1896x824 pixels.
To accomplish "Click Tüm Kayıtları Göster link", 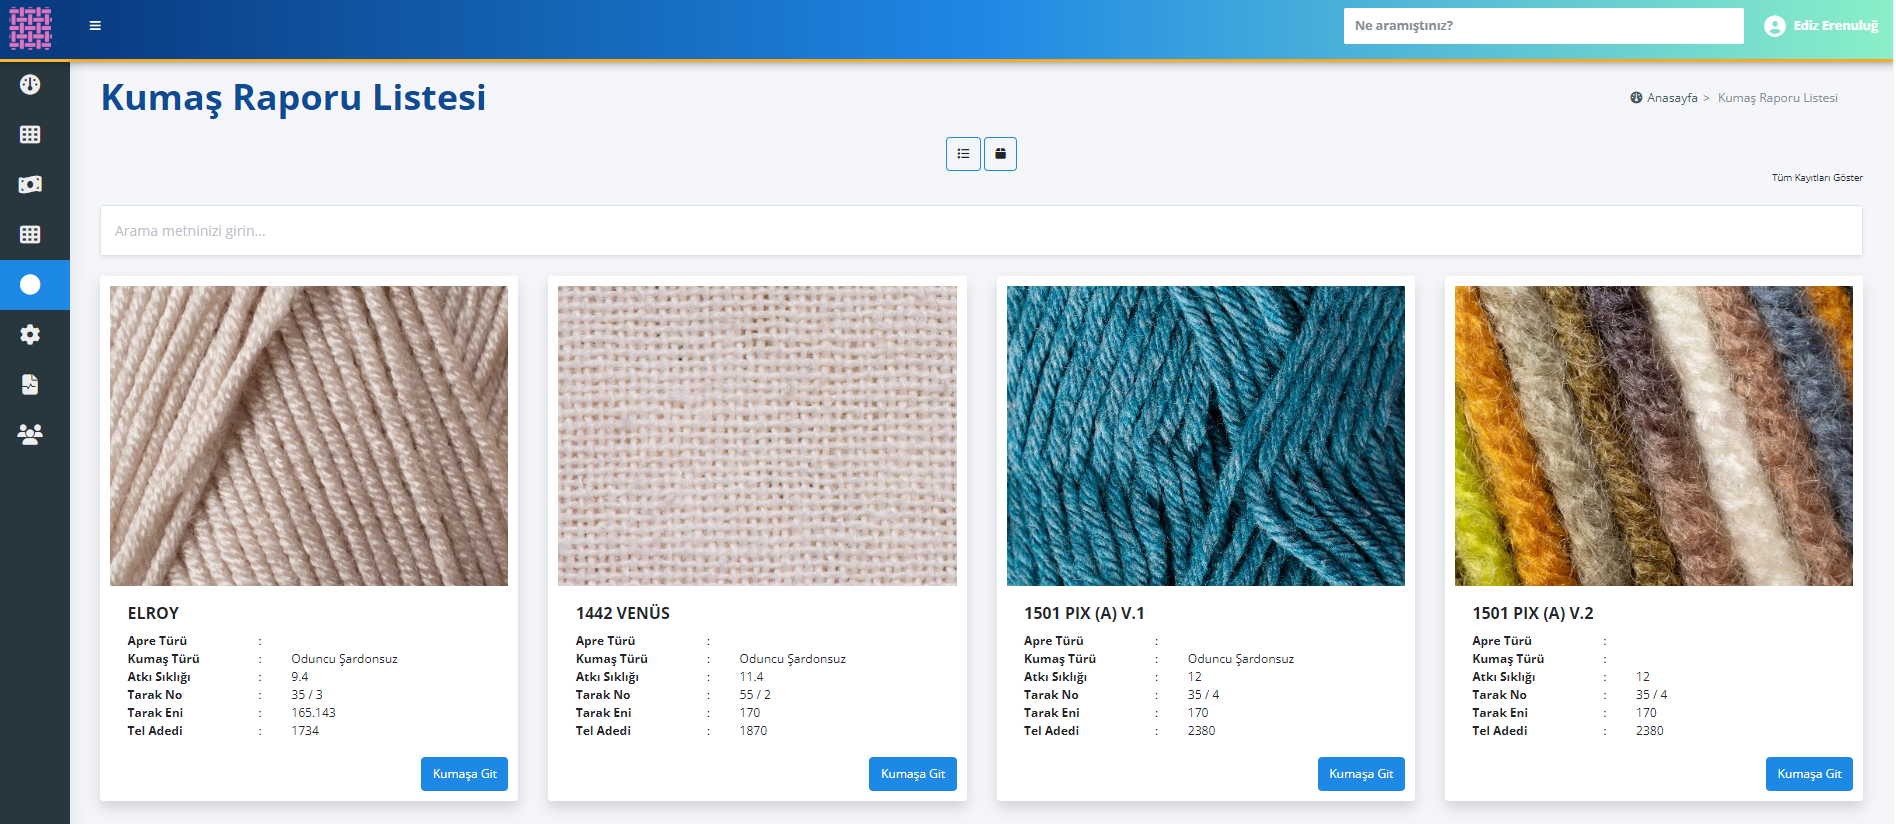I will (x=1816, y=178).
